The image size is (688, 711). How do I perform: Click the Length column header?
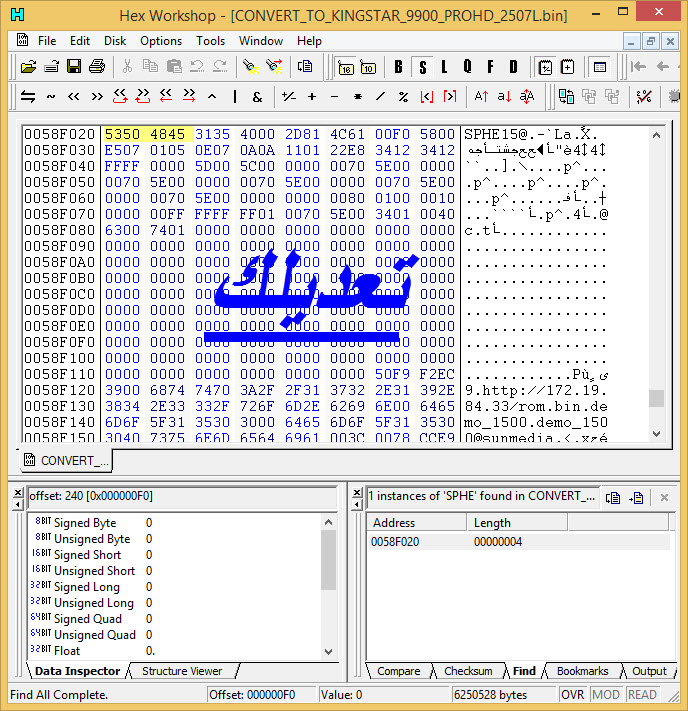[517, 523]
